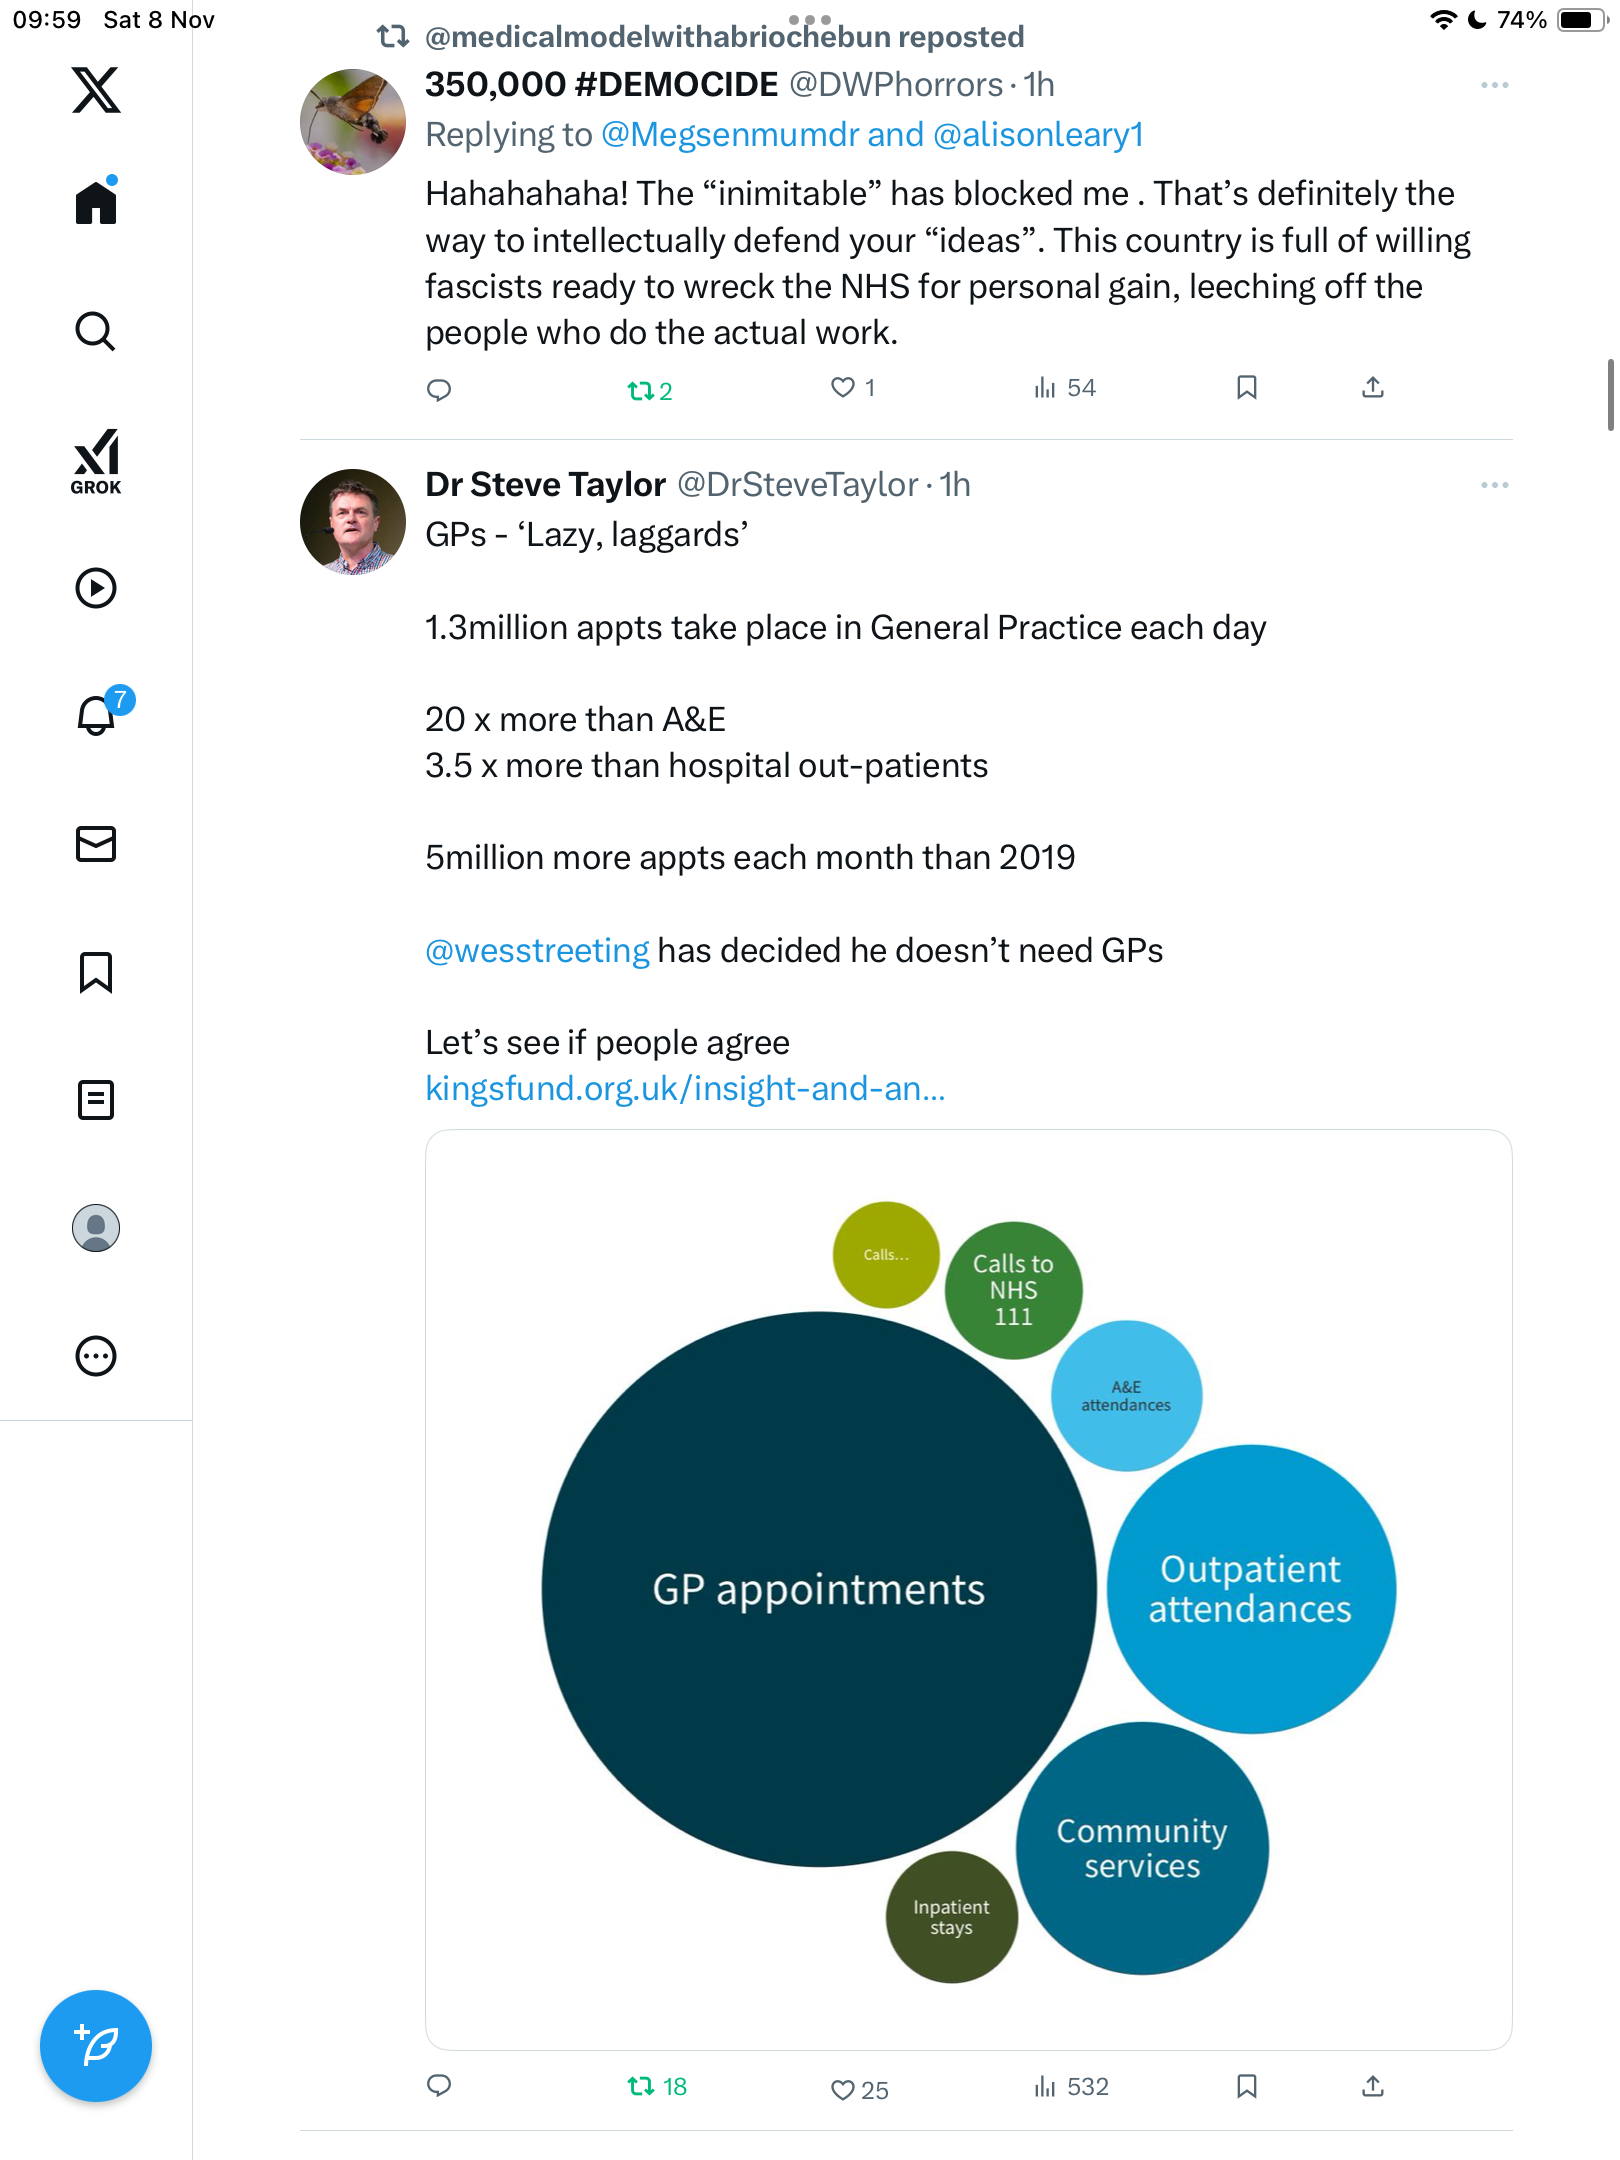
Task: Open more options for DWPhorrors post
Action: [x=1494, y=85]
